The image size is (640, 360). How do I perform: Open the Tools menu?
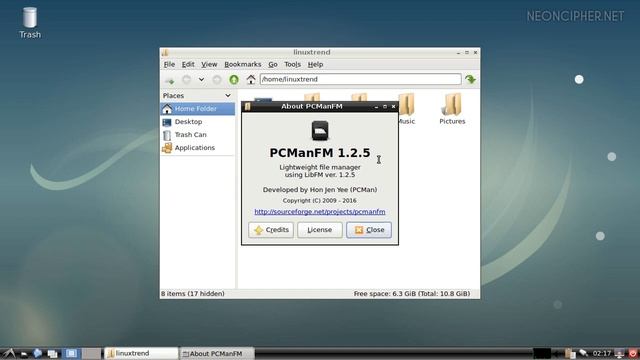click(x=292, y=64)
